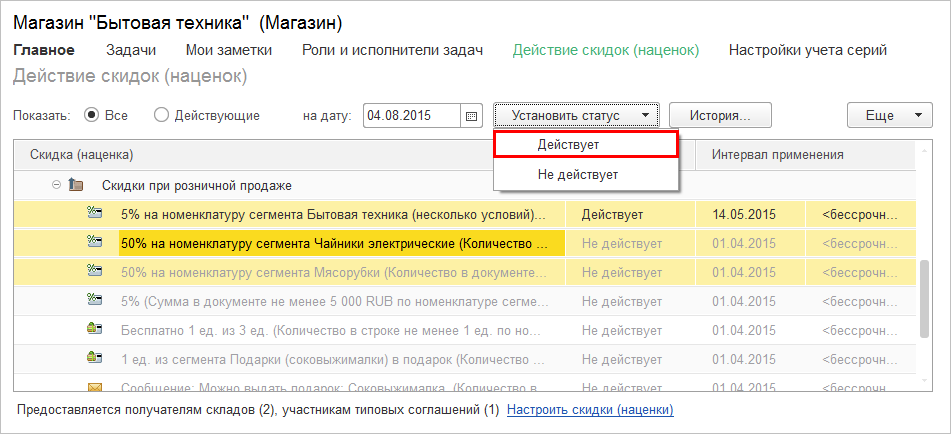951x434 pixels.
Task: Click discount icon of 5% Бытовая техника row
Action: click(x=96, y=214)
